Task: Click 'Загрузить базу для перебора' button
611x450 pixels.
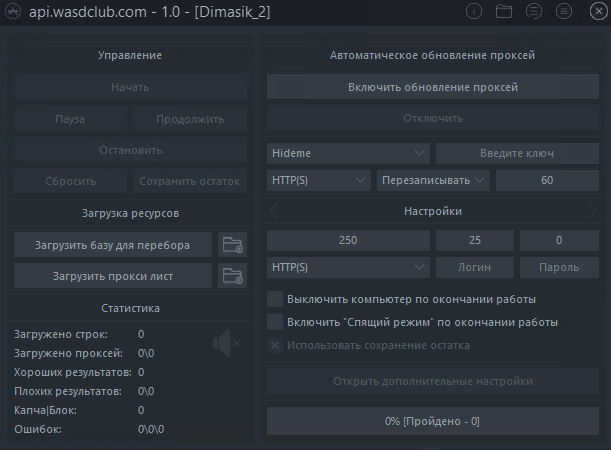Action: [113, 245]
